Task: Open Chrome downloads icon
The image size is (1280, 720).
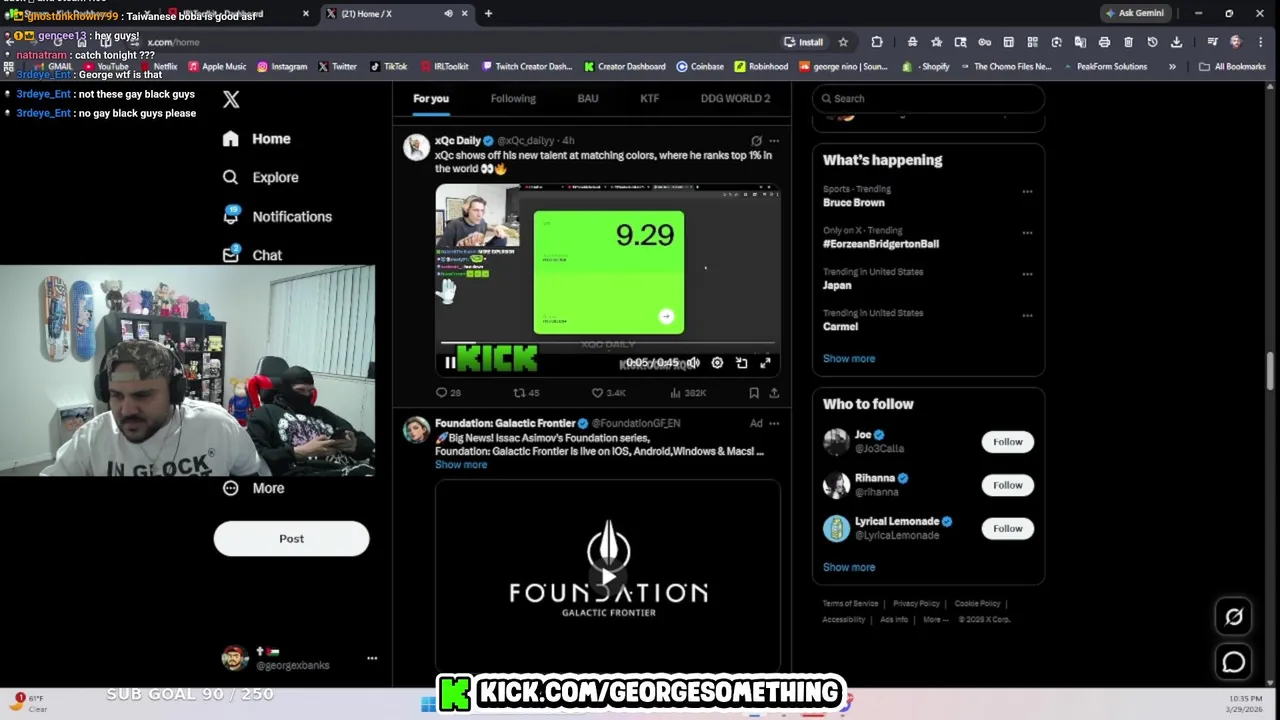Action: pos(1176,42)
